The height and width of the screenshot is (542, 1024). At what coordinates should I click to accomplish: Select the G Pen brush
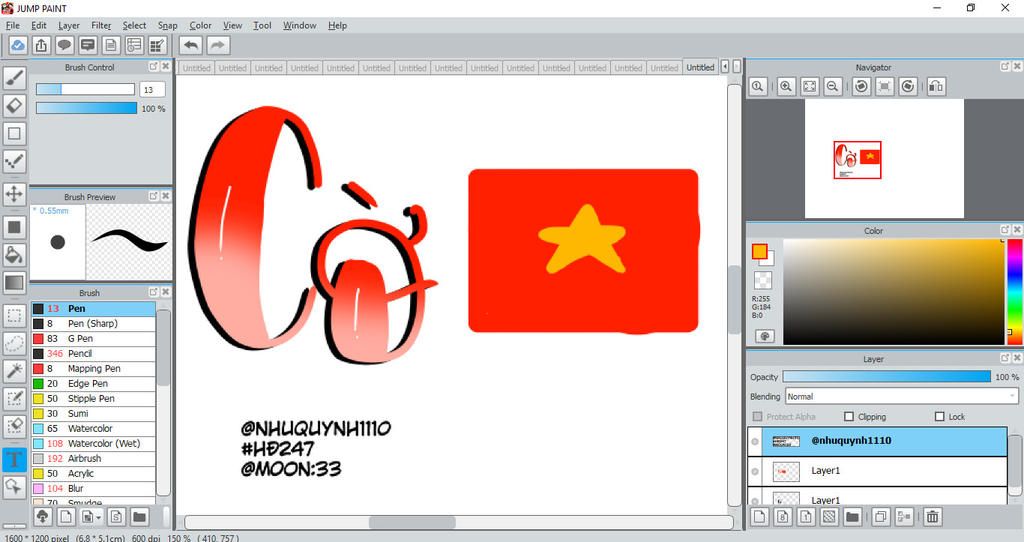tap(93, 338)
